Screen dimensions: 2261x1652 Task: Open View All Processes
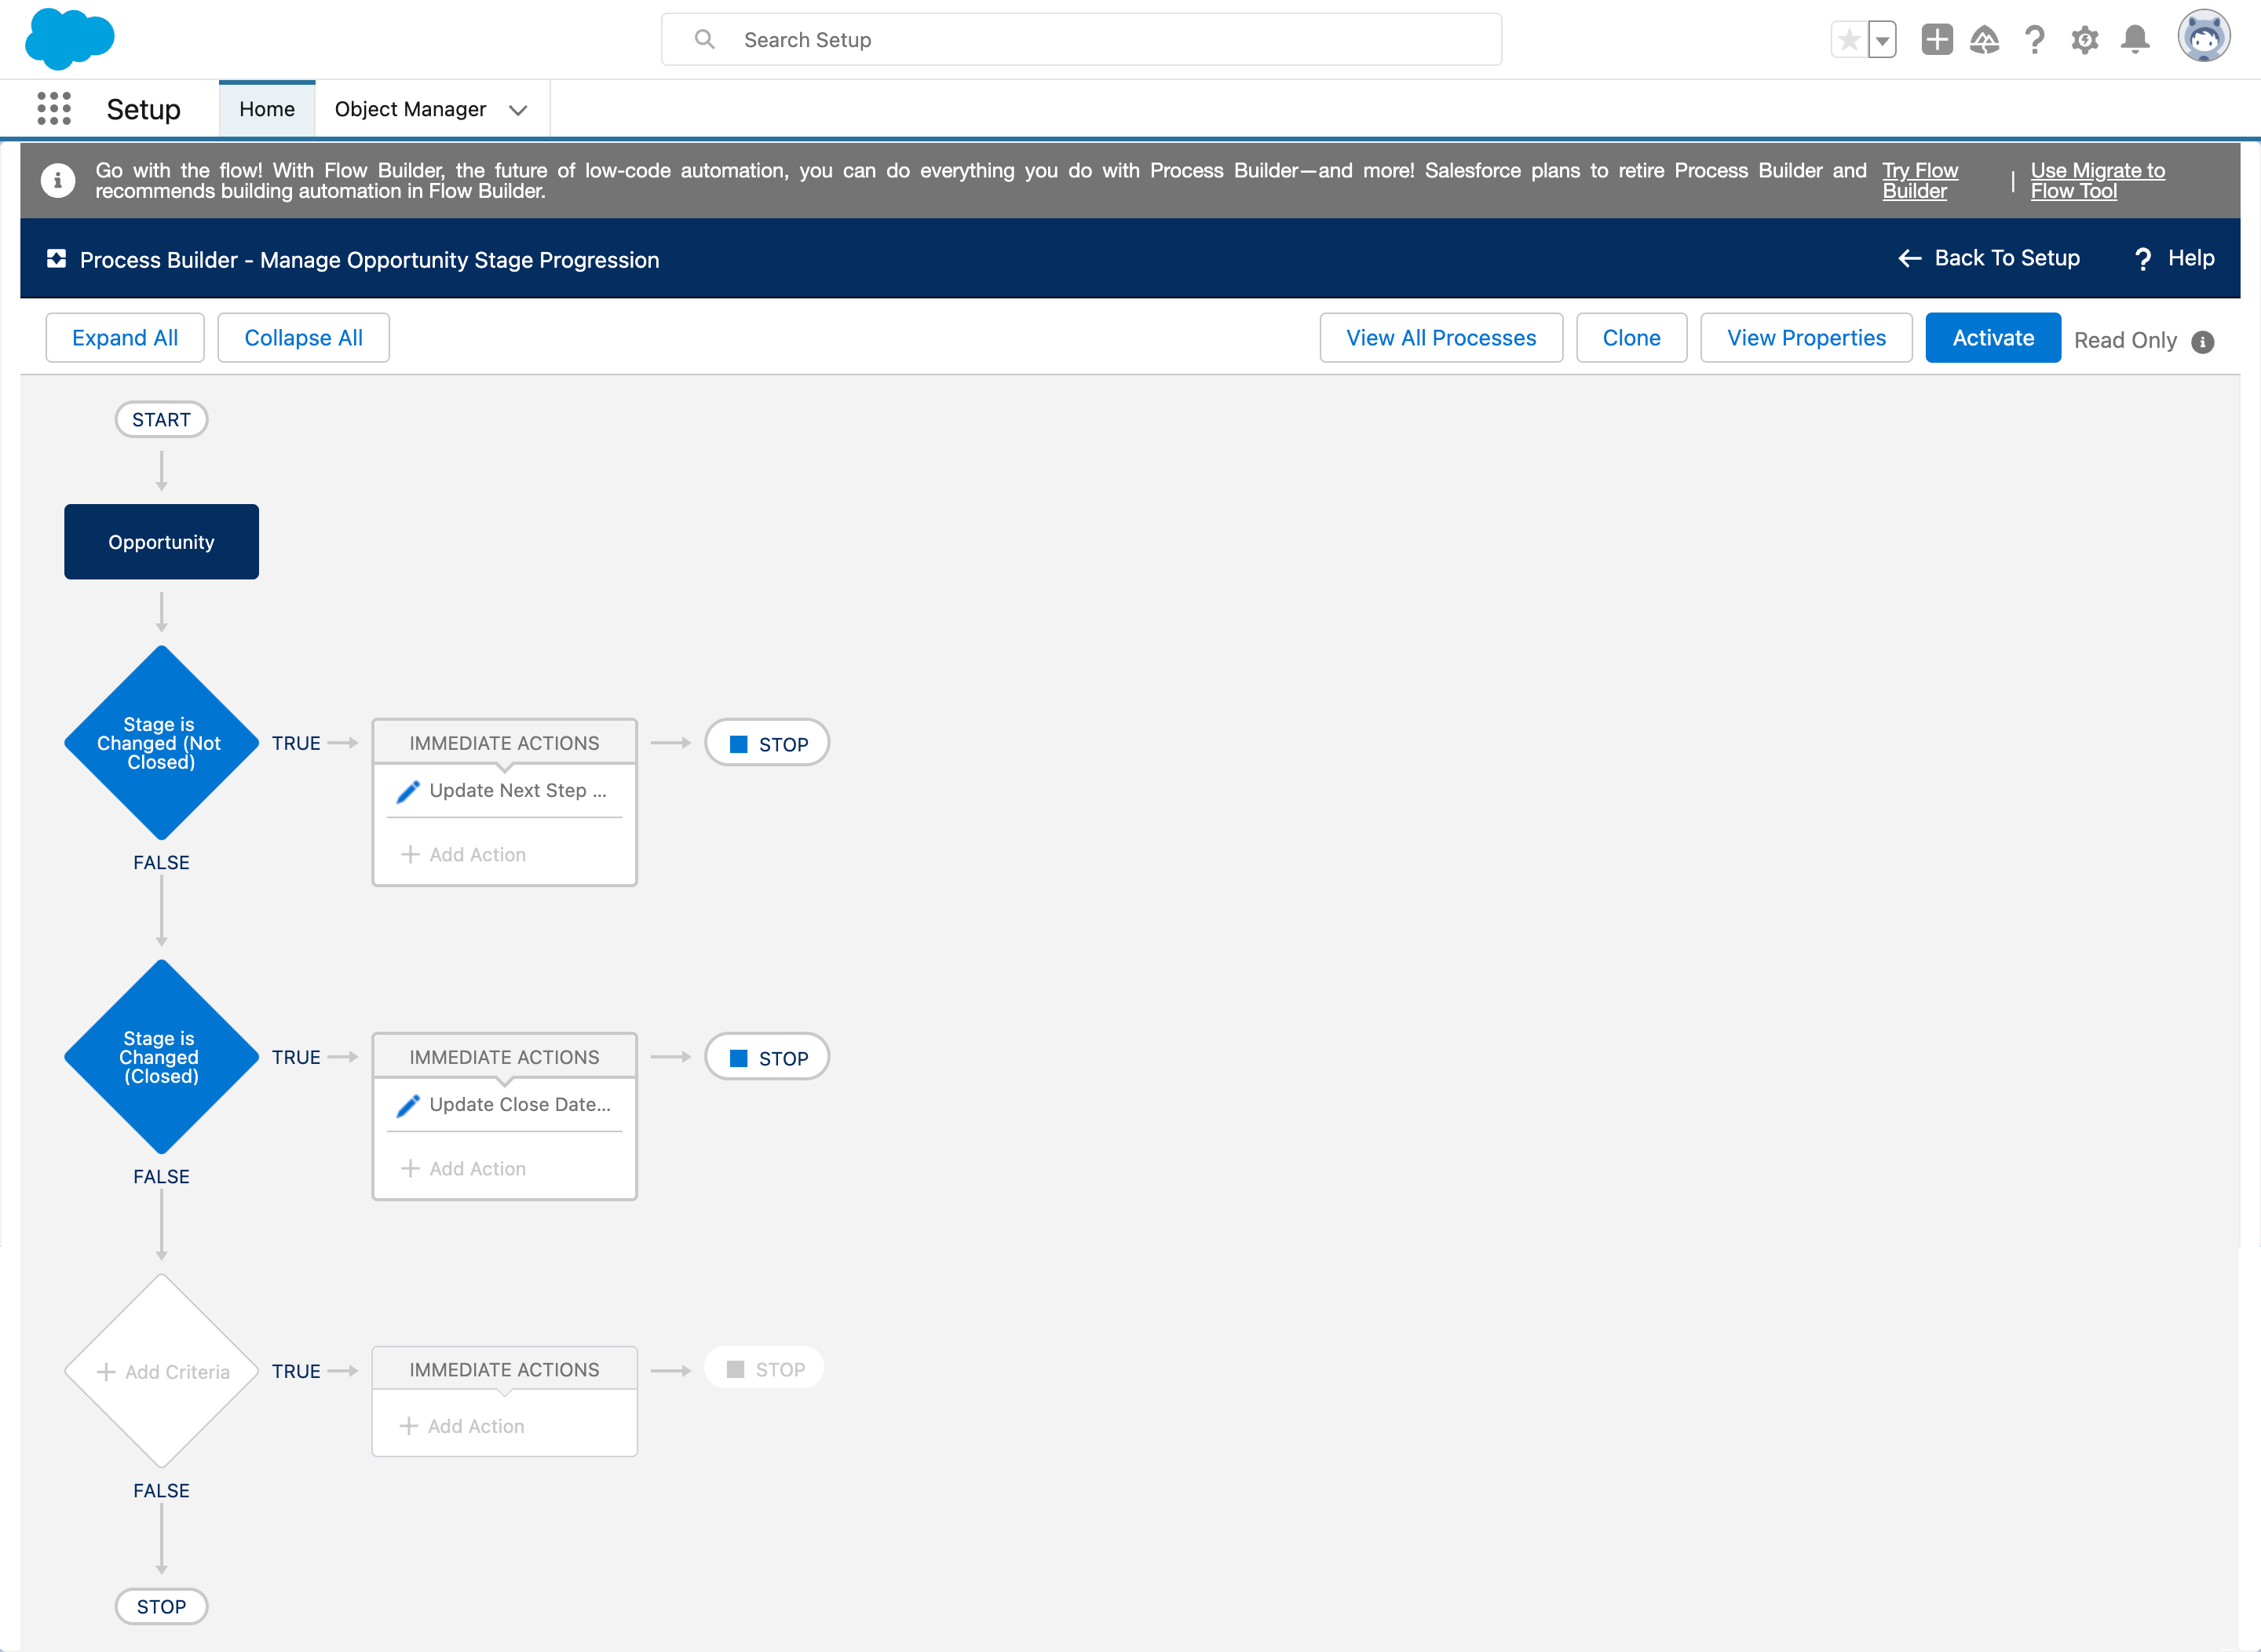click(x=1441, y=338)
